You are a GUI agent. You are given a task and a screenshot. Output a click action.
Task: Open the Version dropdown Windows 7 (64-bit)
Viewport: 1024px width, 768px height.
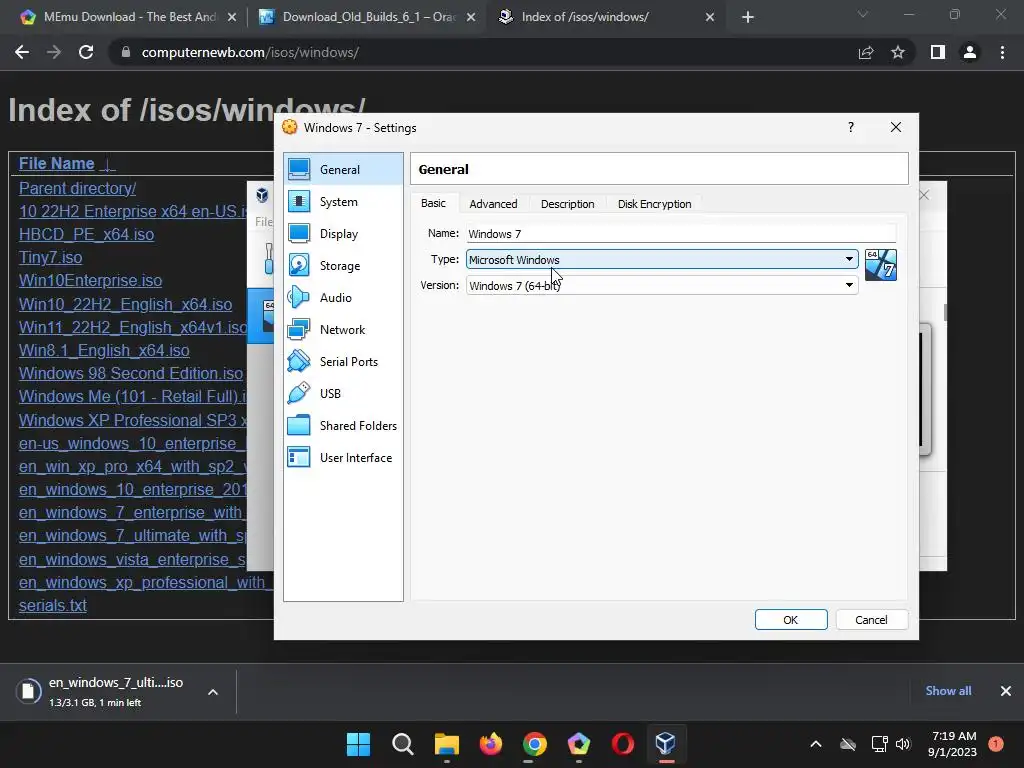(x=662, y=285)
